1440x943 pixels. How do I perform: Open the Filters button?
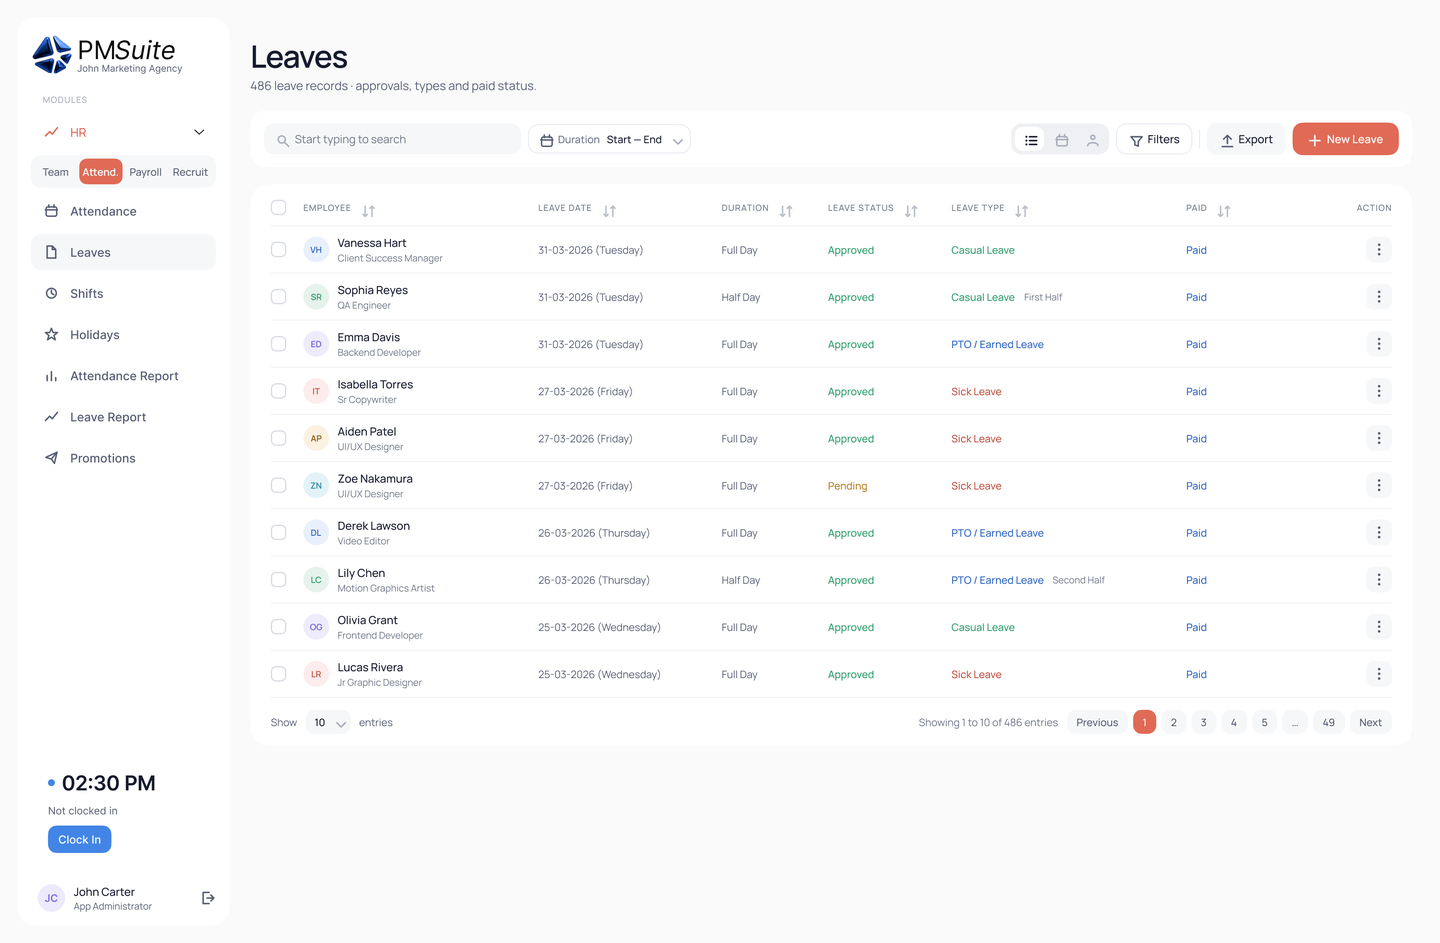[1154, 140]
